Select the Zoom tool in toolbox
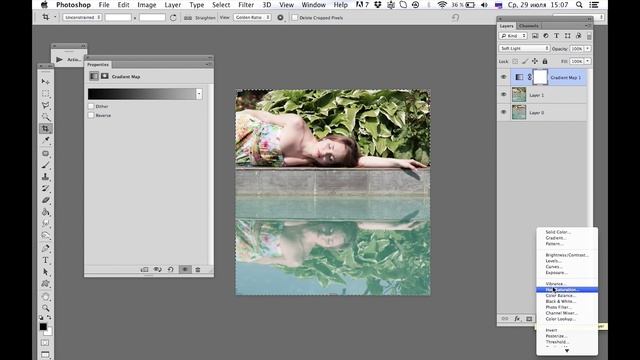640x360 pixels. pos(45,308)
